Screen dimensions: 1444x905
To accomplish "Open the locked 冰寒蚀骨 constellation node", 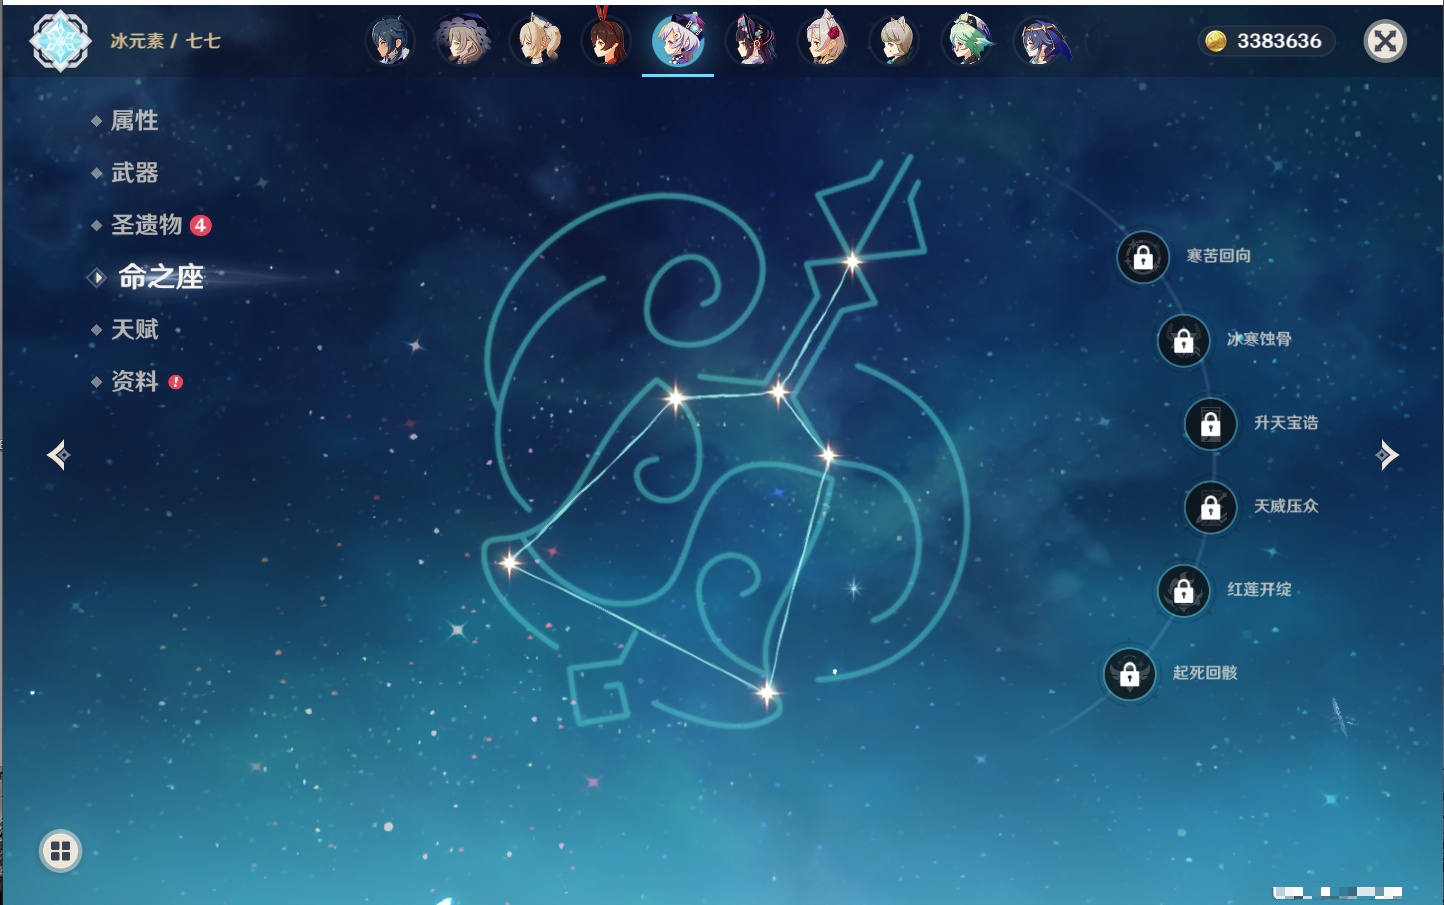I will tap(1183, 340).
